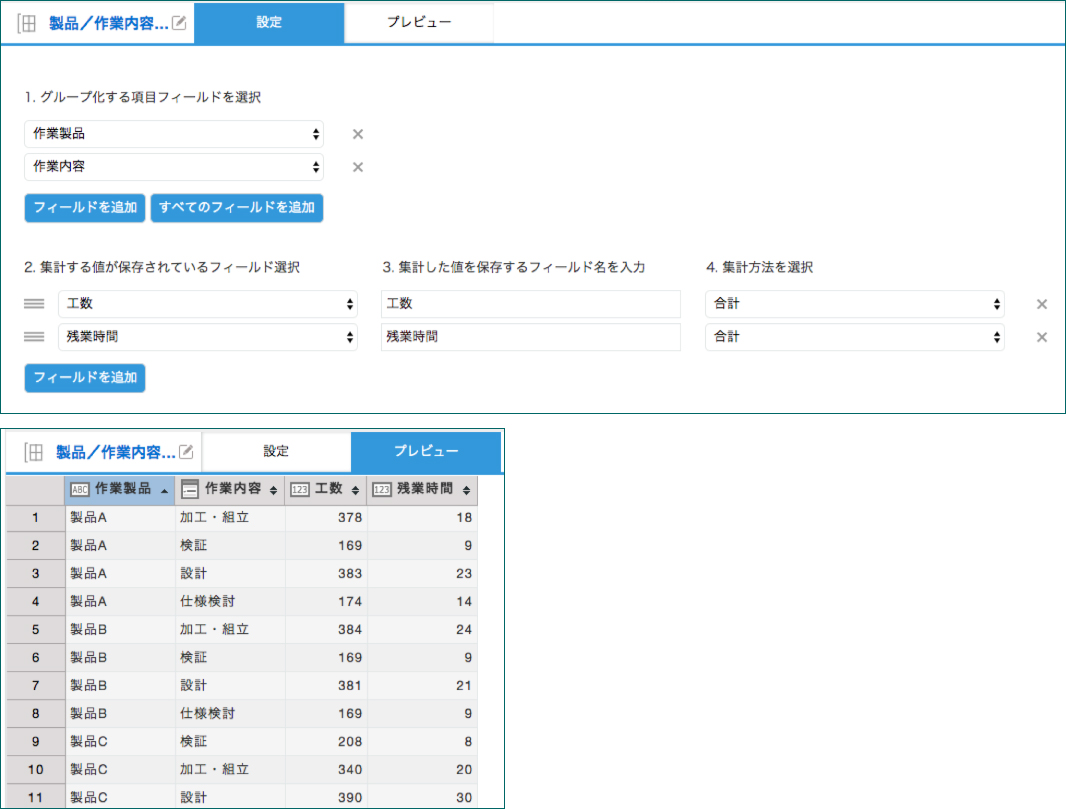Screen dimensions: 1066x809
Task: Click the 製品C cell in row 9
Action: [120, 742]
